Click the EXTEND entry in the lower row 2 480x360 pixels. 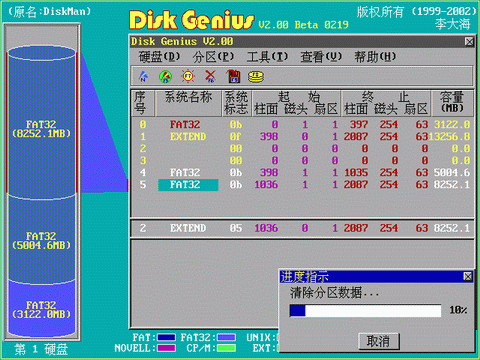click(x=188, y=228)
